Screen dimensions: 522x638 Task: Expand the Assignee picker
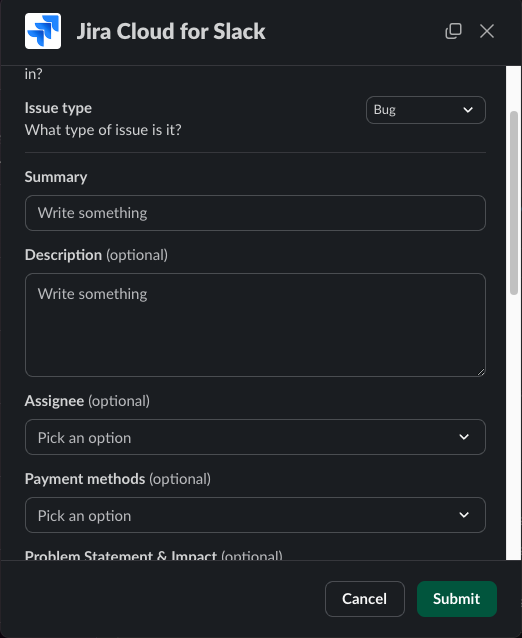[x=255, y=437]
